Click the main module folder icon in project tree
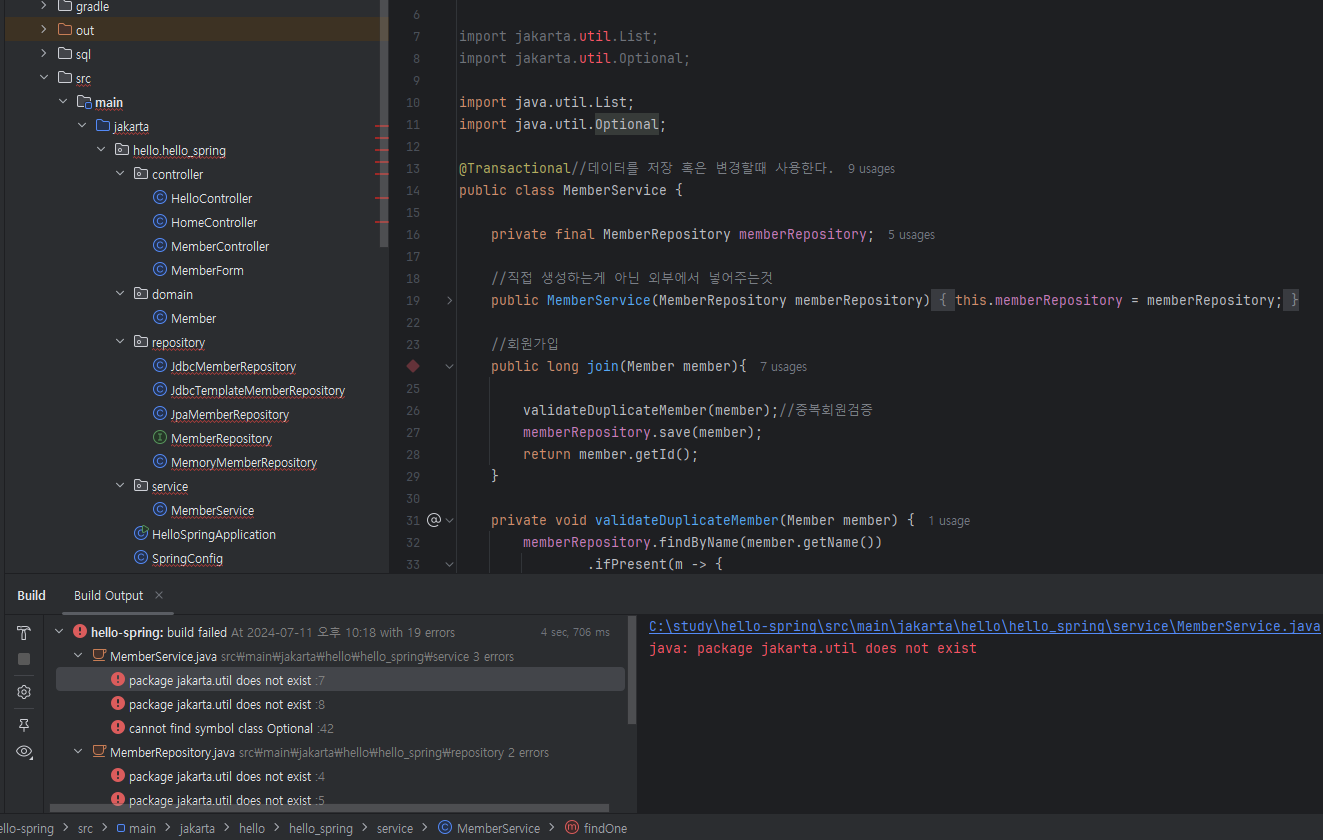 84,102
